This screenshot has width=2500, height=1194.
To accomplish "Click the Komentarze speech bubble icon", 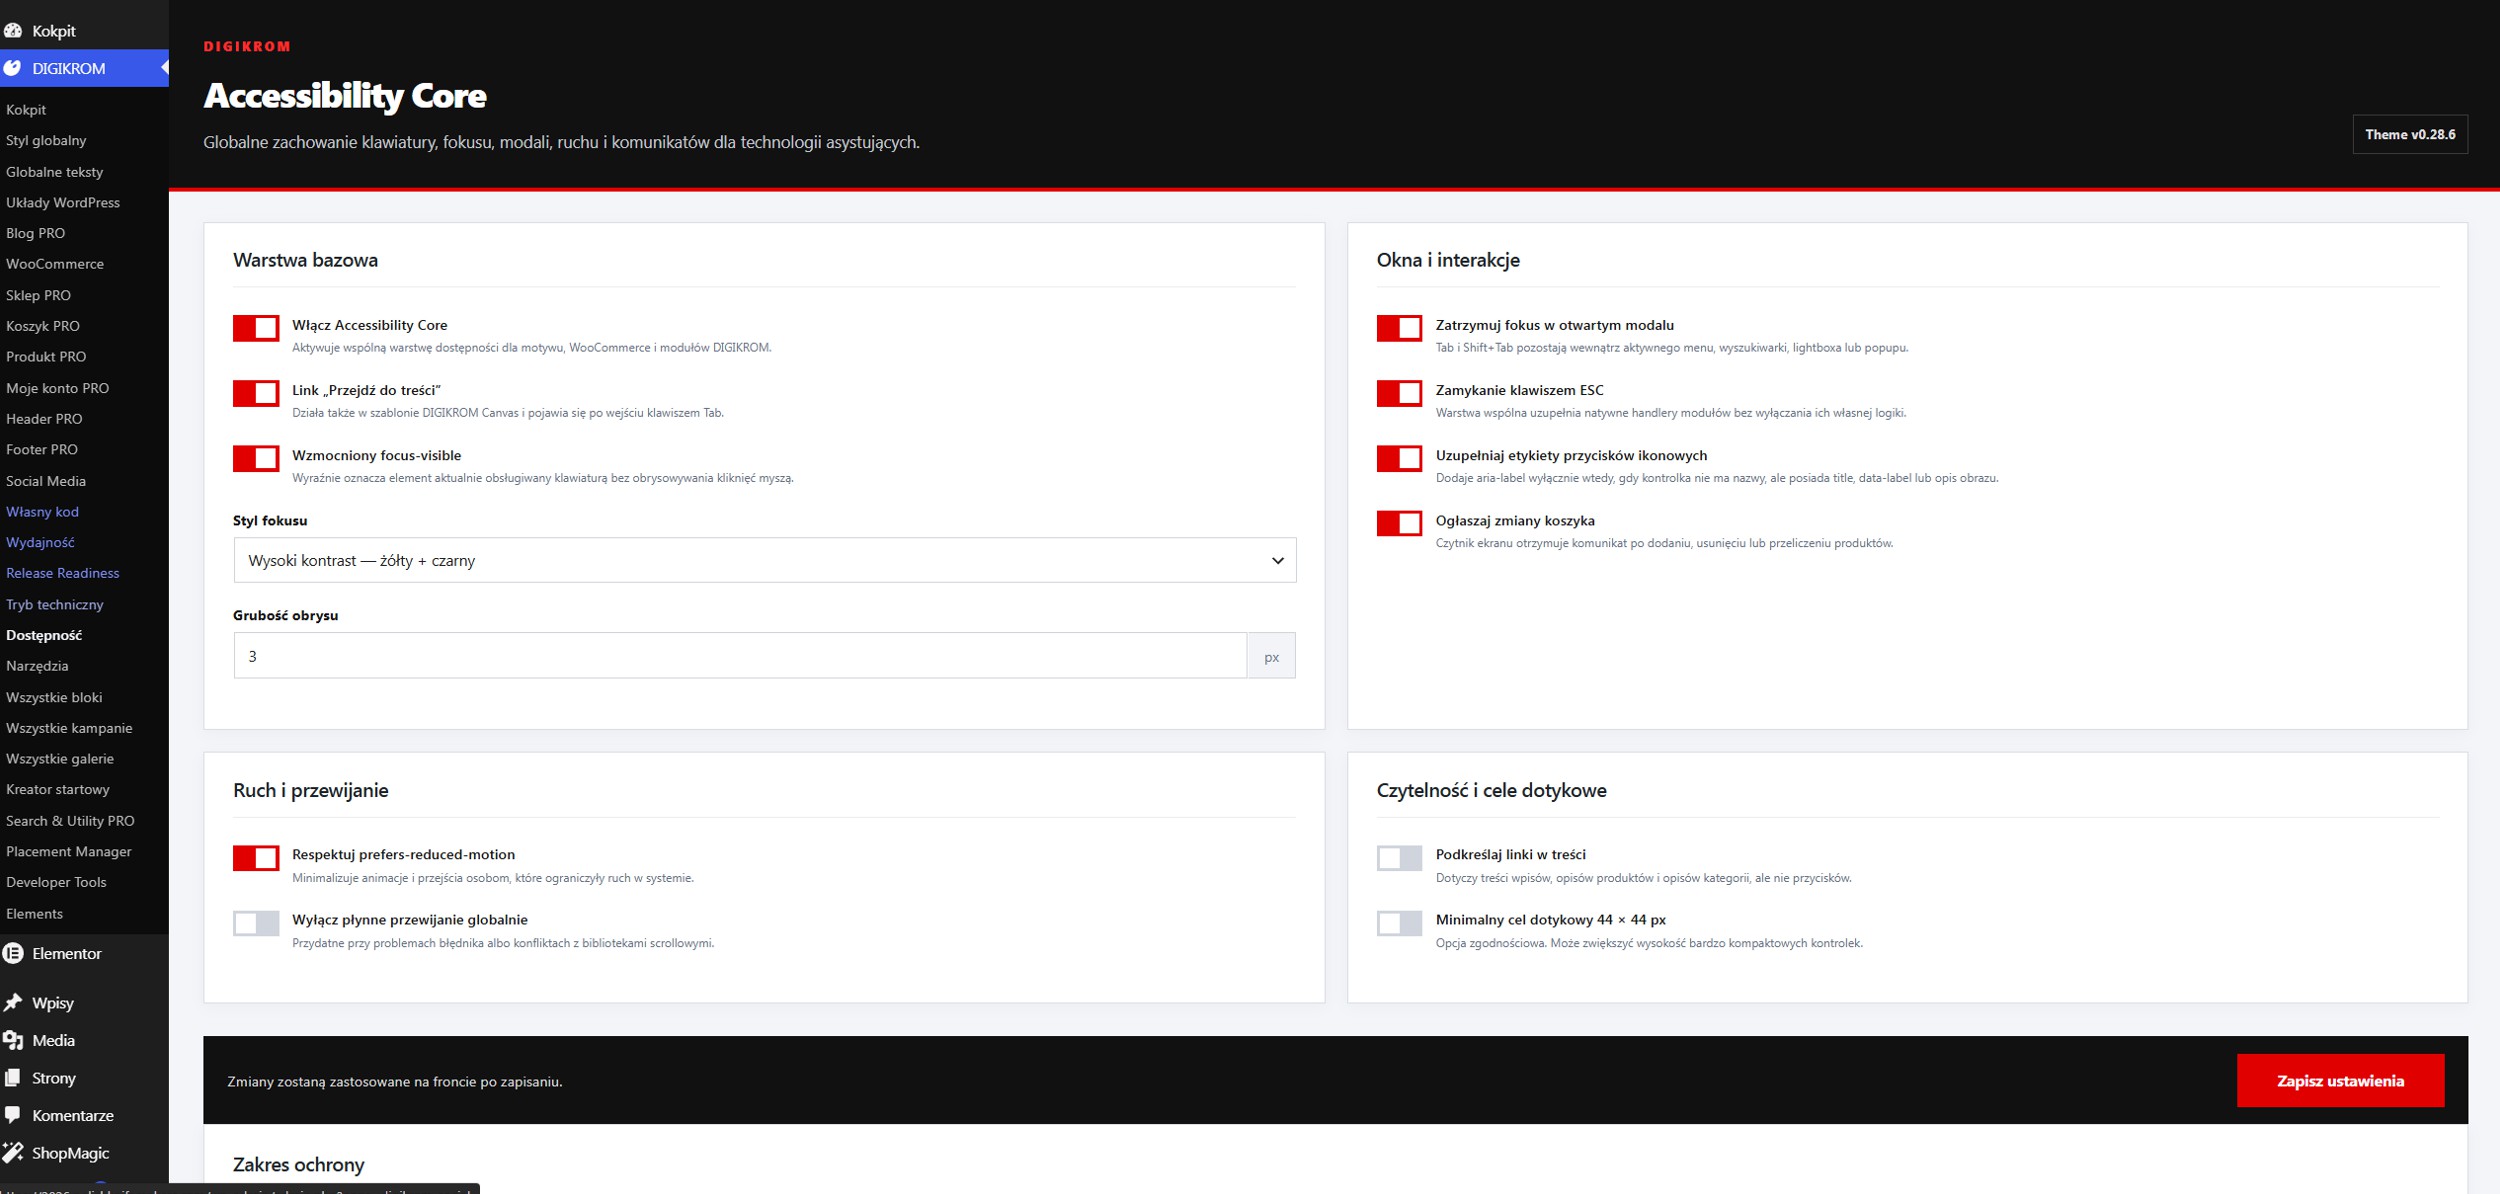I will point(13,1115).
